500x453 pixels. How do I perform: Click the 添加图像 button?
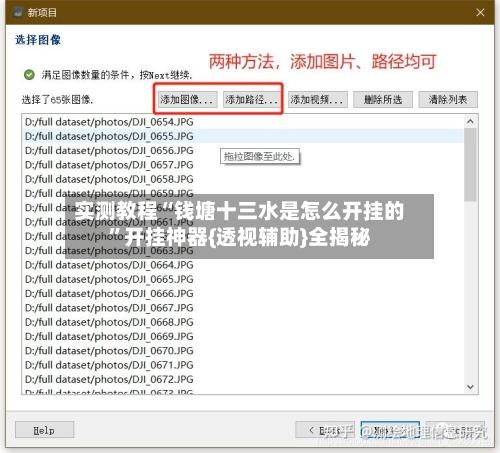pyautogui.click(x=187, y=99)
